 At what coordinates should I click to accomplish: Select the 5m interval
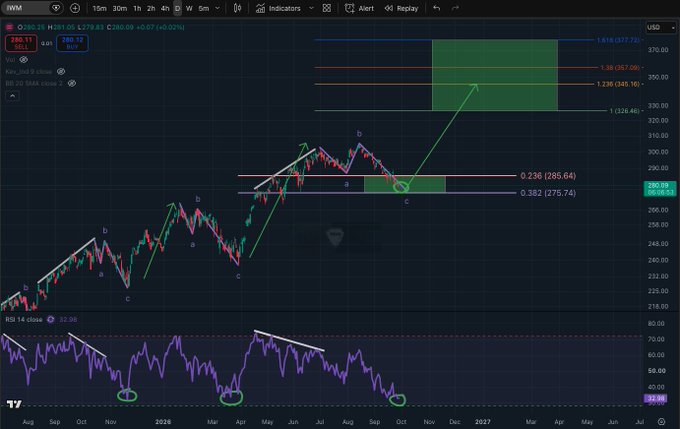[x=203, y=8]
